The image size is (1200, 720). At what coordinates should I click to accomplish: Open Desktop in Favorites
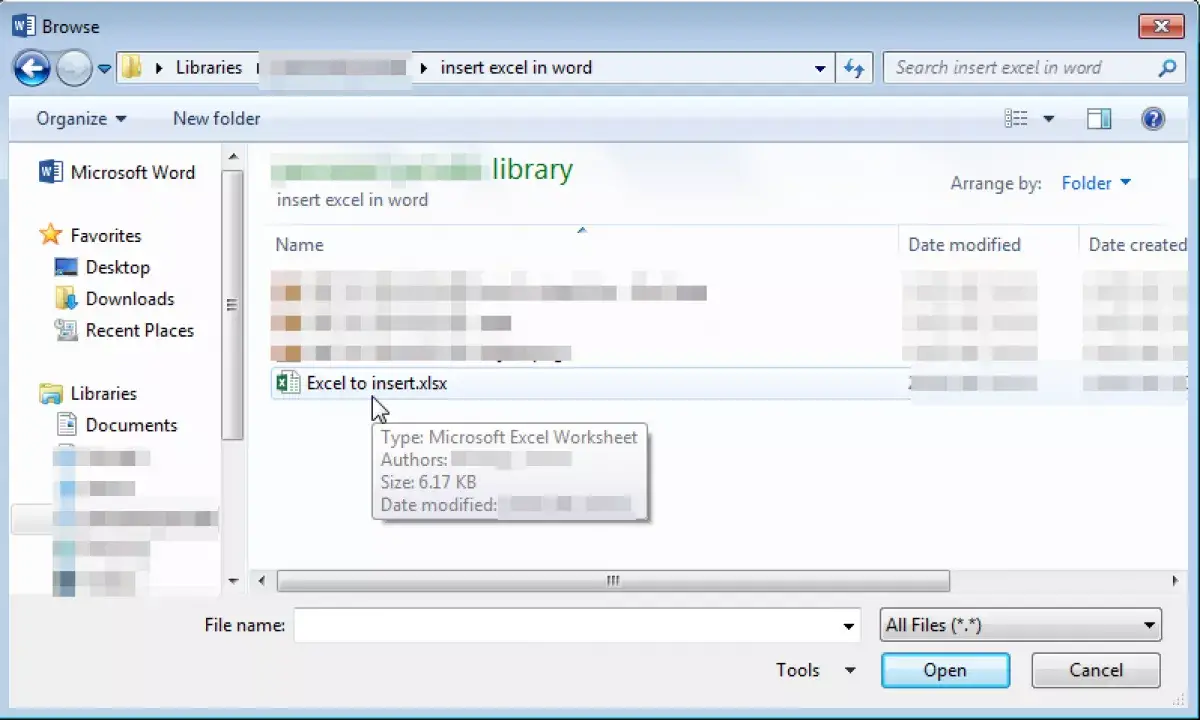coord(117,267)
